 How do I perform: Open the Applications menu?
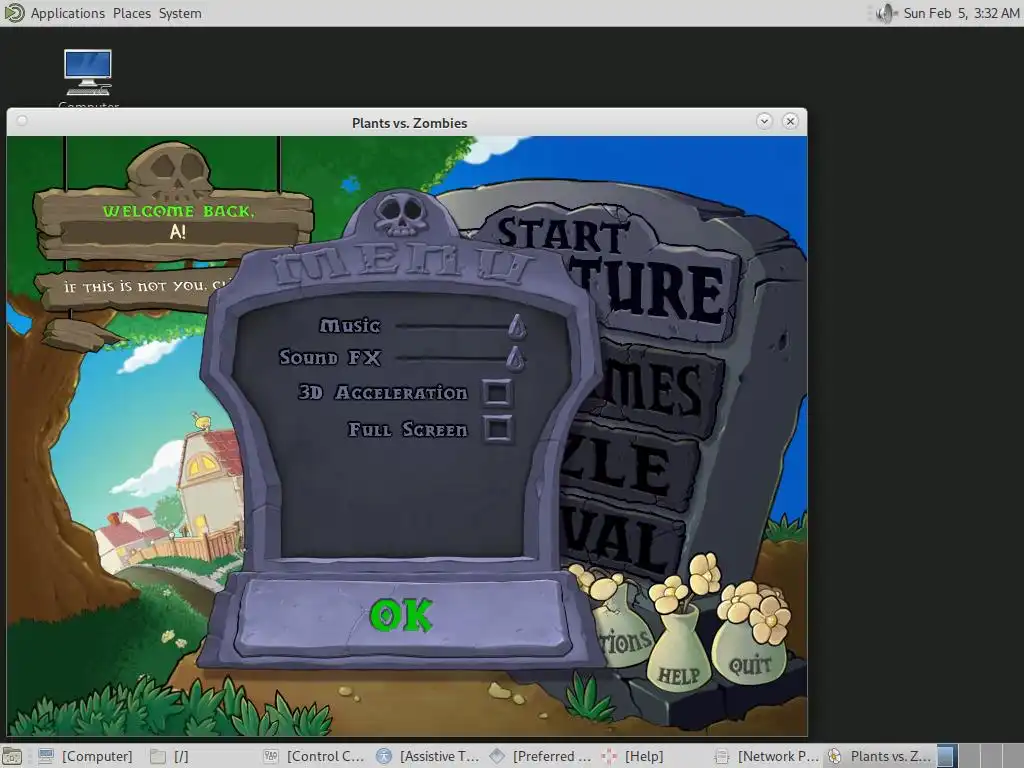[67, 13]
